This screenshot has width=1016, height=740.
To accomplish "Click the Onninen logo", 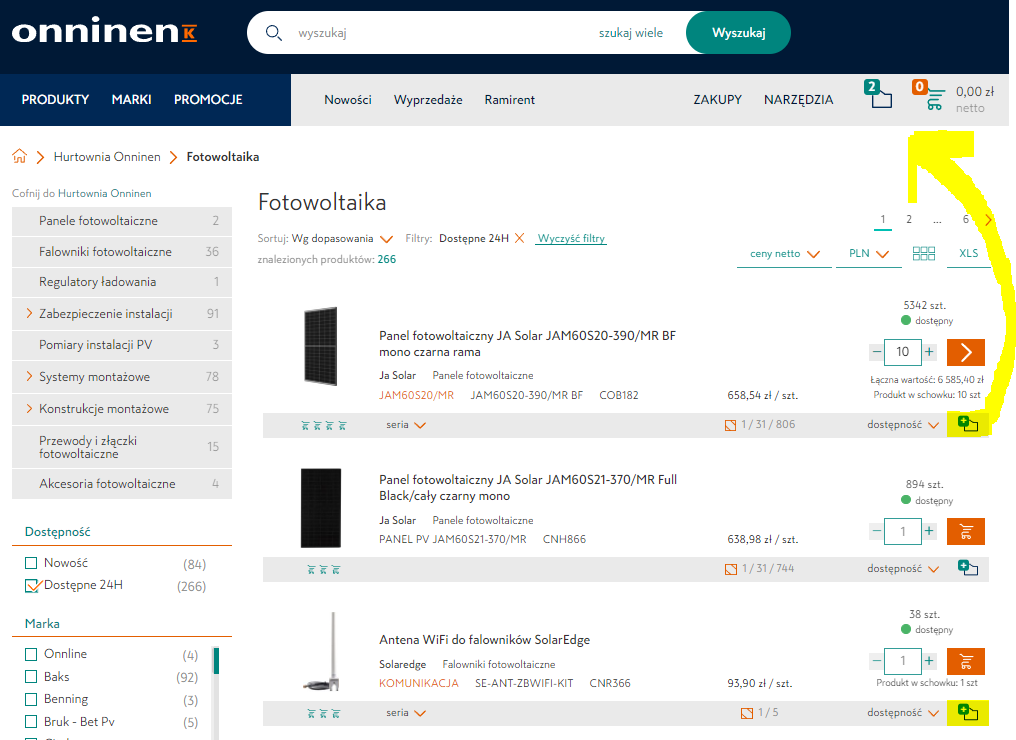I will click(x=104, y=31).
